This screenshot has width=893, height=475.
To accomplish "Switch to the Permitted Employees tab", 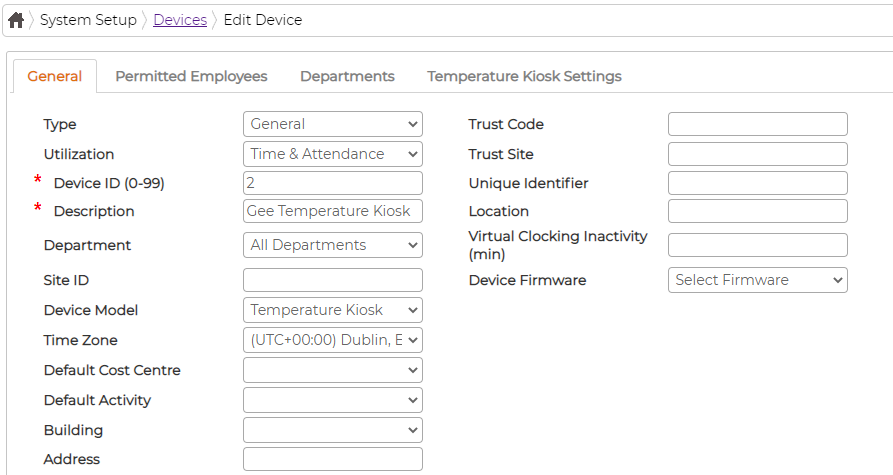I will pos(191,76).
